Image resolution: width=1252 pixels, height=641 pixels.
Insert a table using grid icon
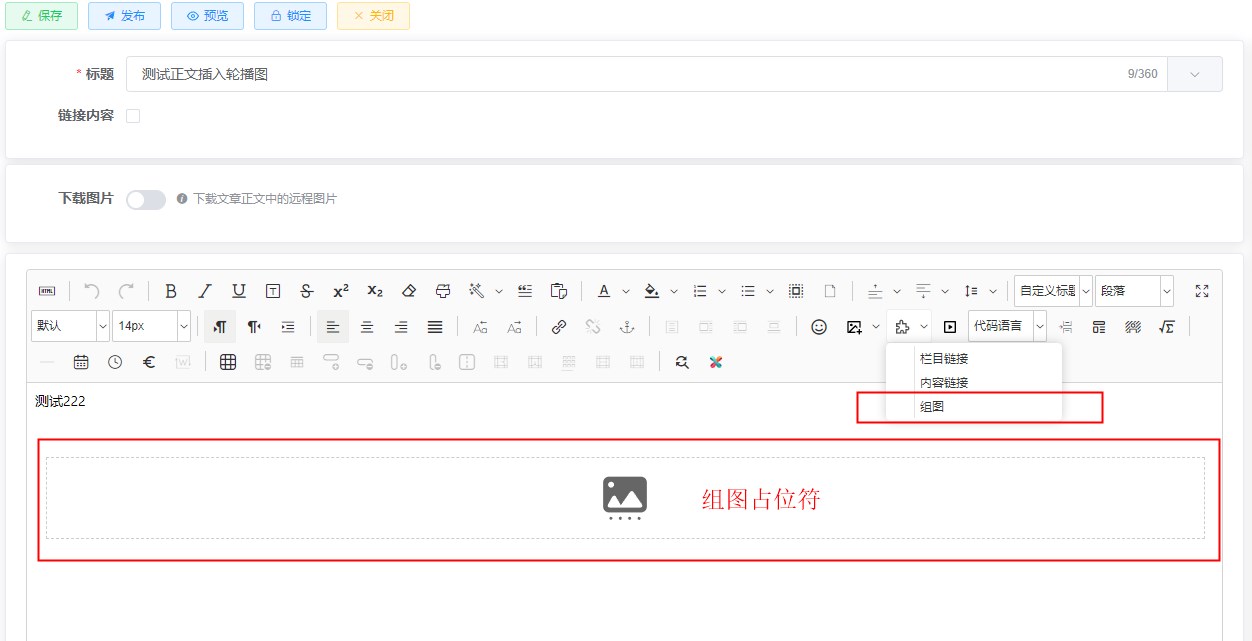pyautogui.click(x=228, y=362)
